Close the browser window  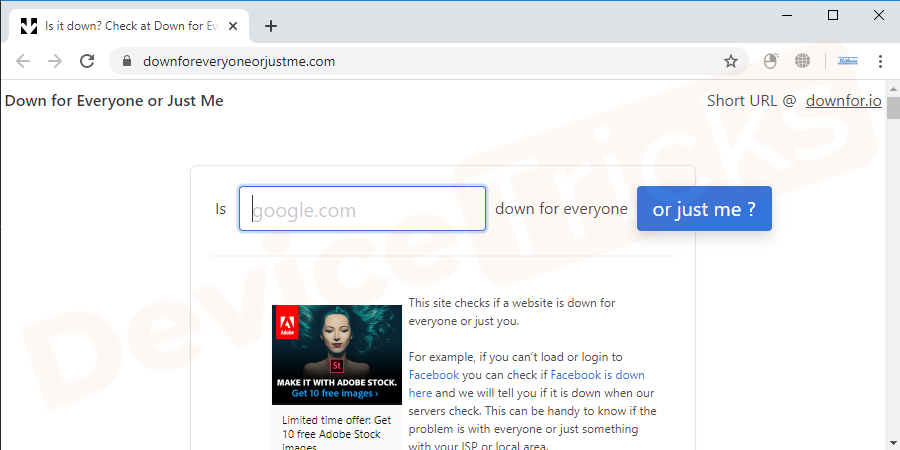point(879,15)
